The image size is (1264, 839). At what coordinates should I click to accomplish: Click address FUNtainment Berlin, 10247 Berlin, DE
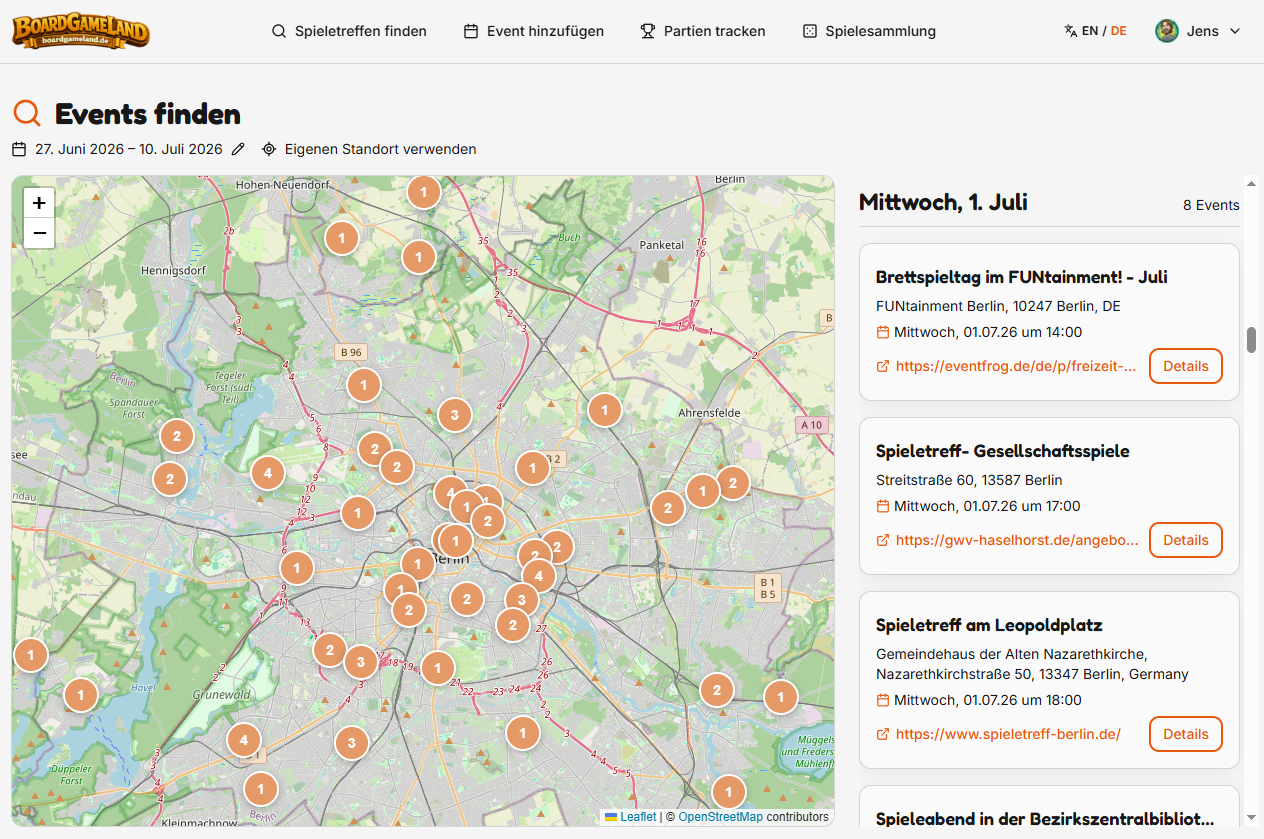tap(998, 306)
